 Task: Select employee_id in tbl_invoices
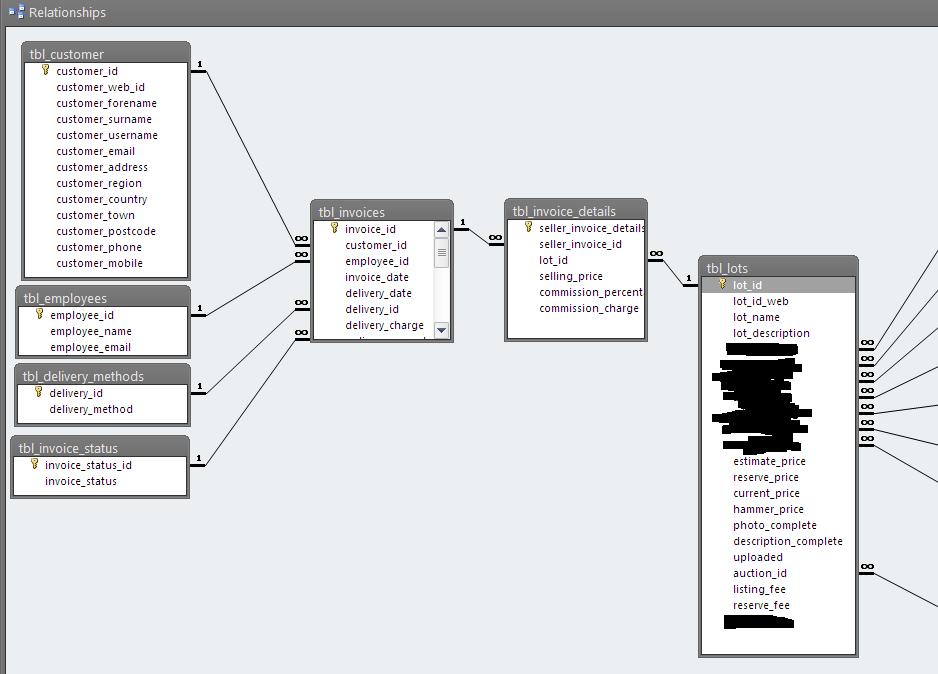(377, 261)
